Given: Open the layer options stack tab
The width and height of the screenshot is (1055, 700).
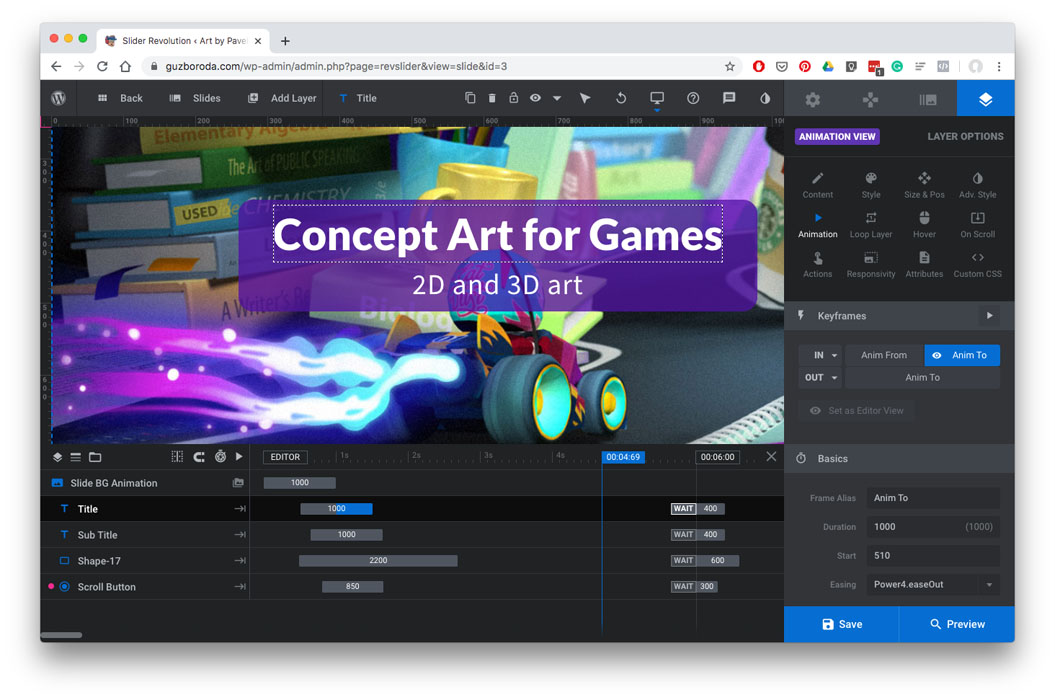Looking at the screenshot, I should tap(986, 100).
